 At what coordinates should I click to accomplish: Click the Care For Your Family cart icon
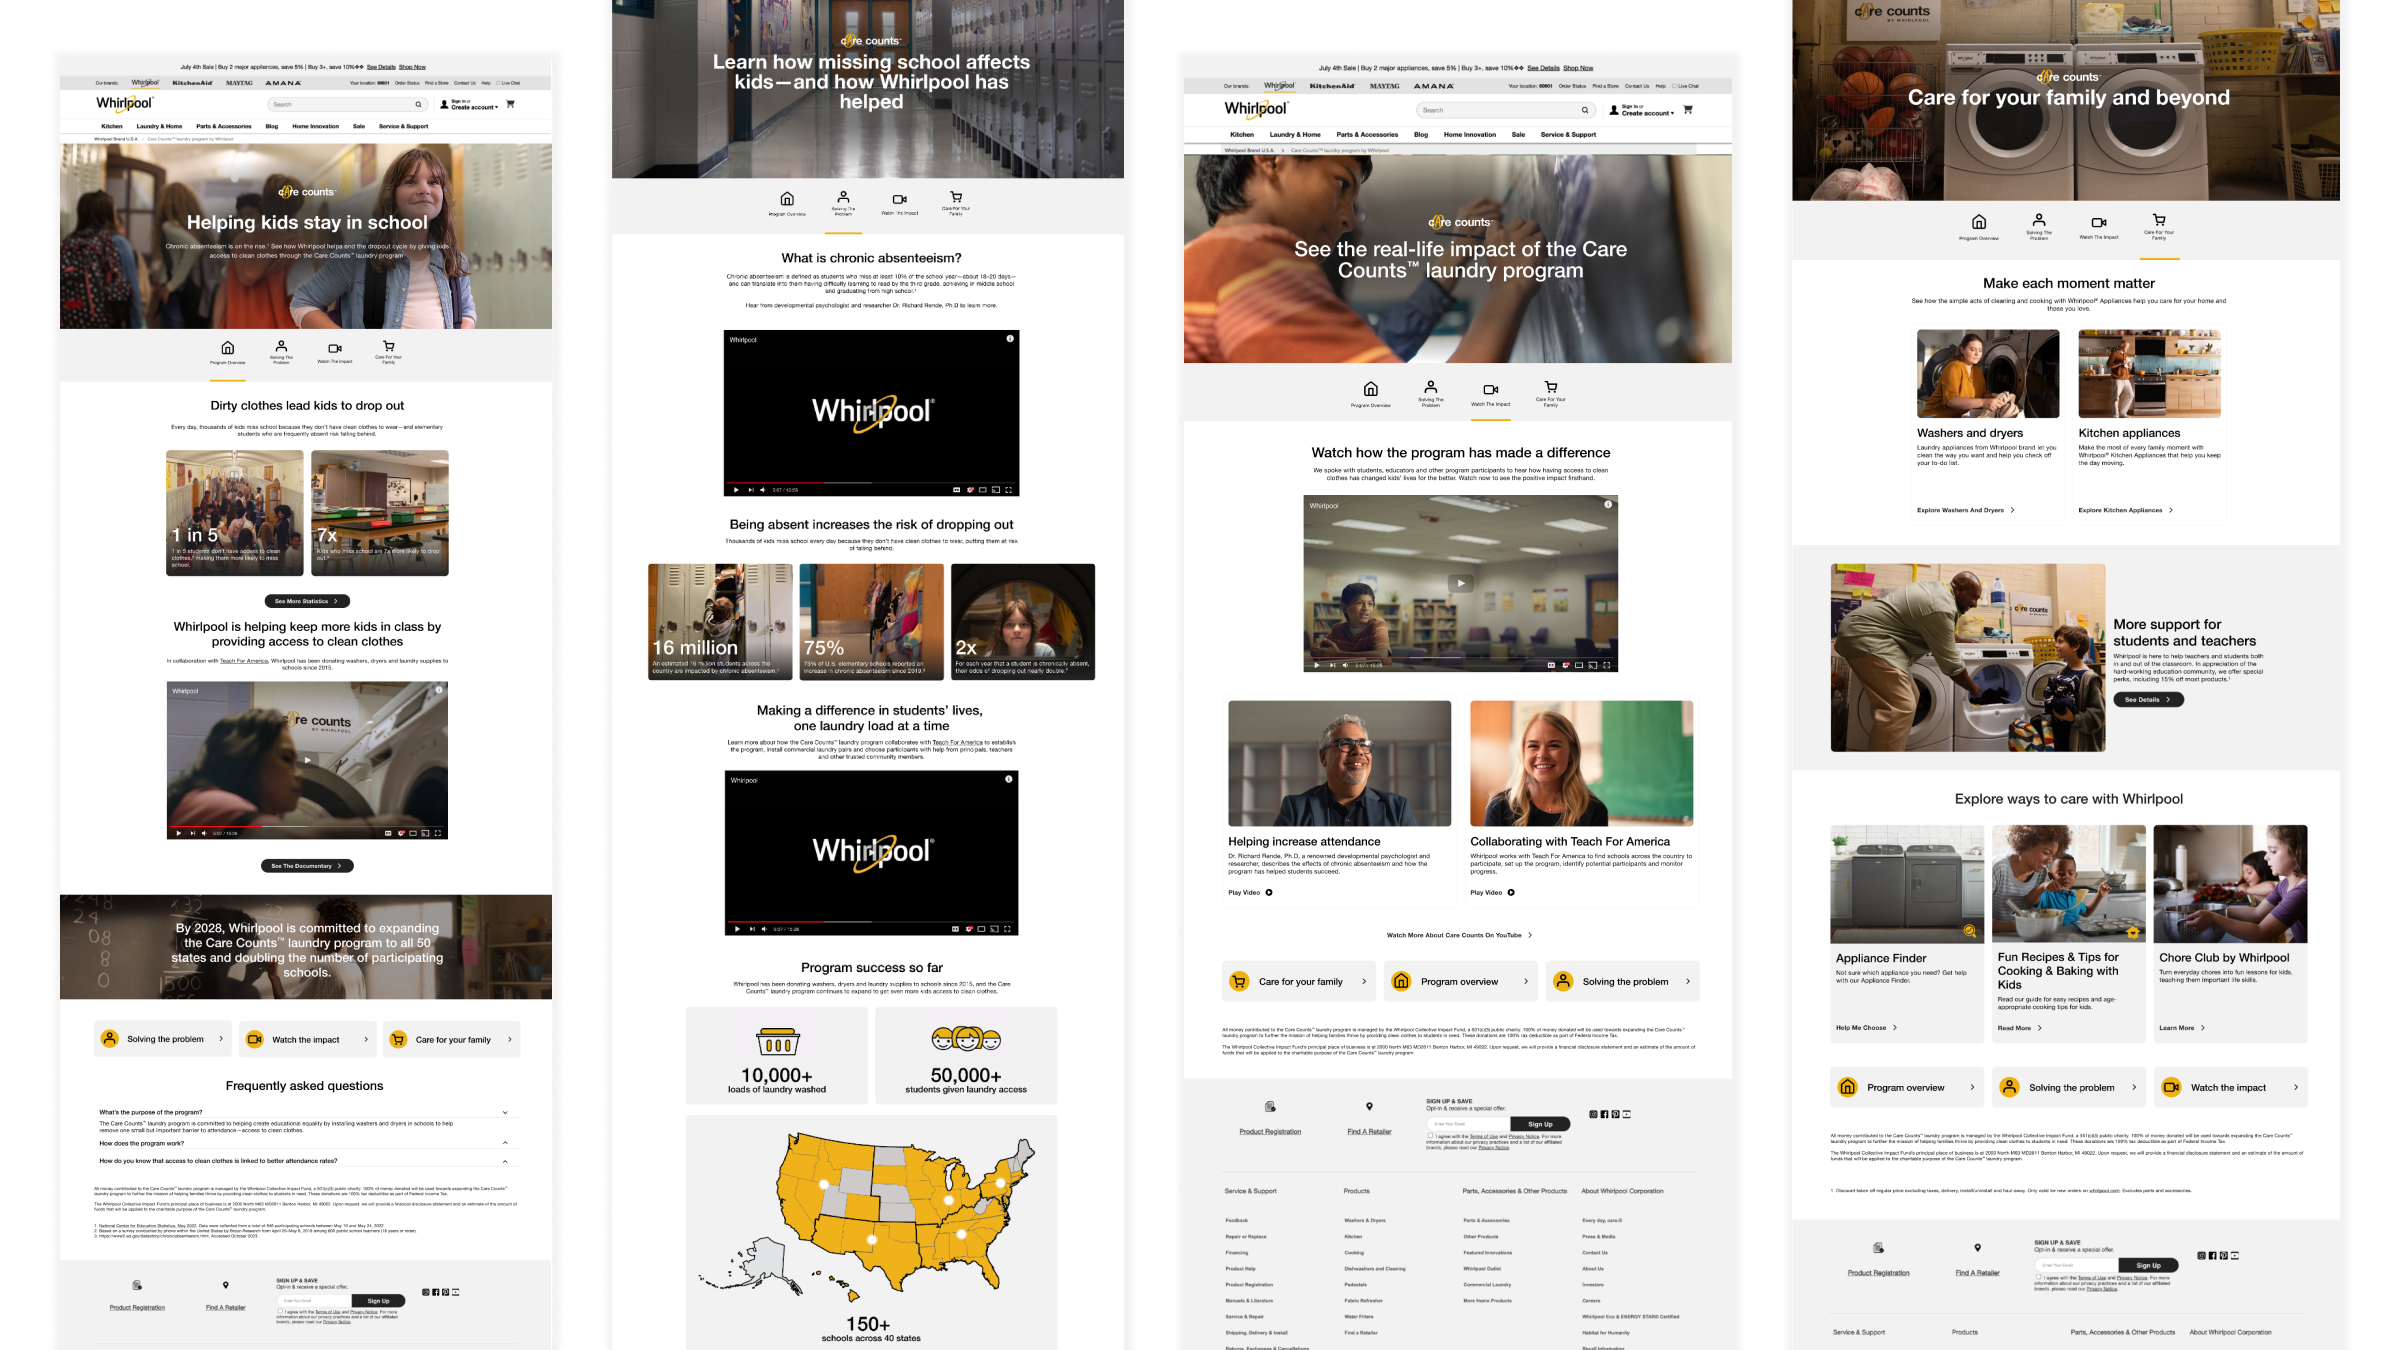pos(388,347)
